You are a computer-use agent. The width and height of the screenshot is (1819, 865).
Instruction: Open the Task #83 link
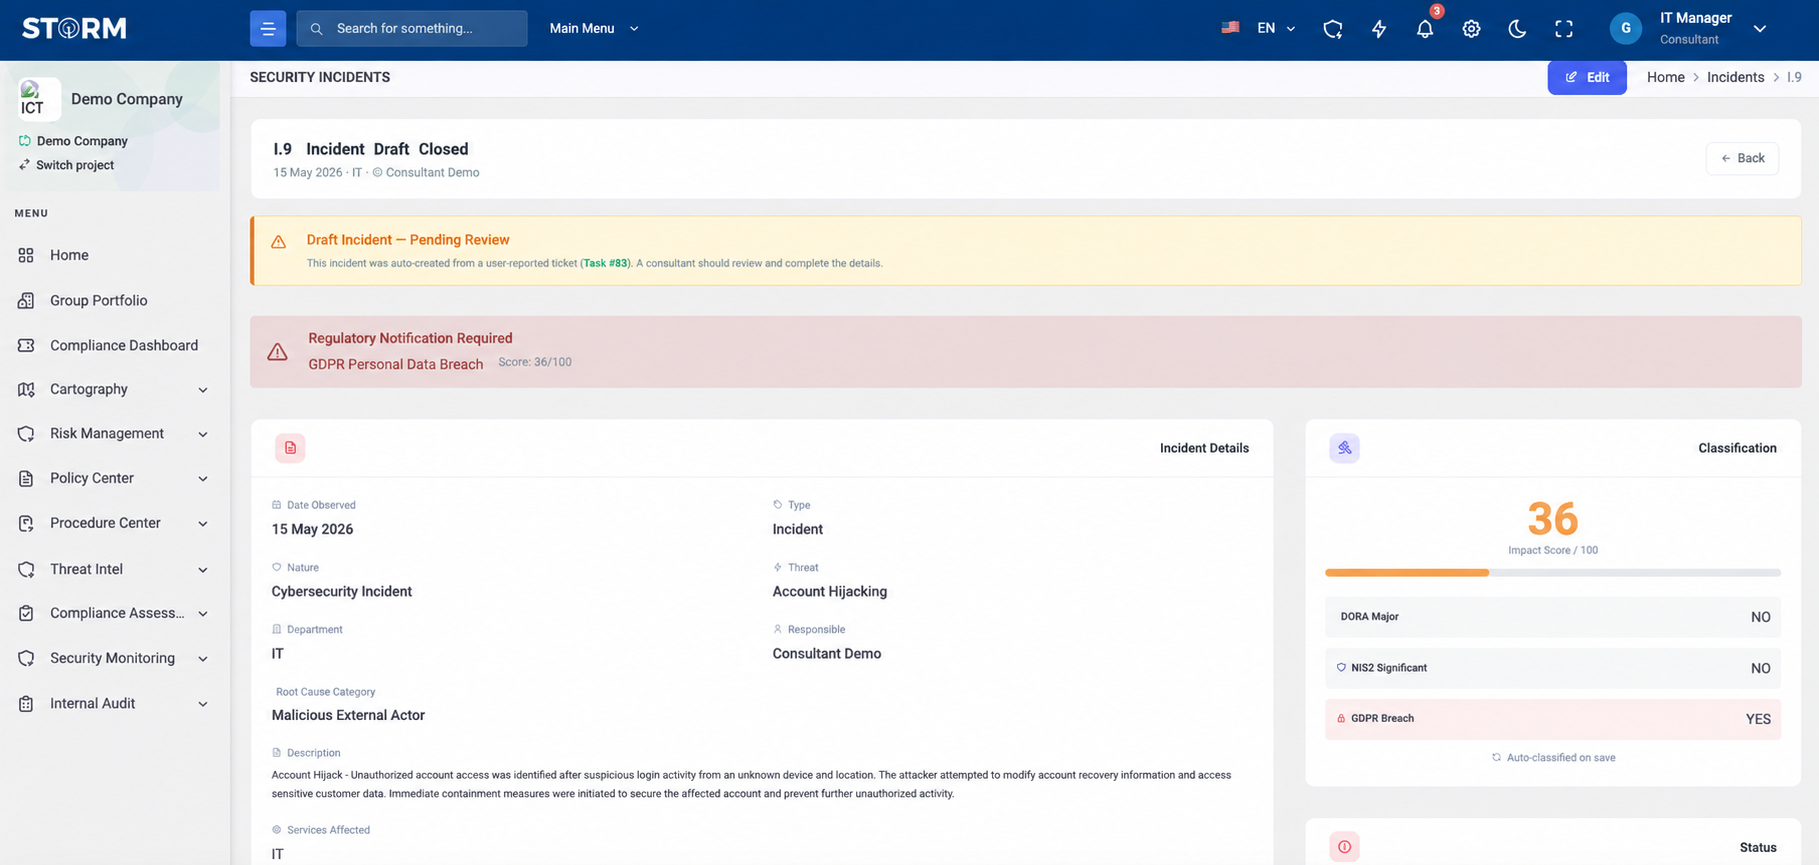[606, 263]
